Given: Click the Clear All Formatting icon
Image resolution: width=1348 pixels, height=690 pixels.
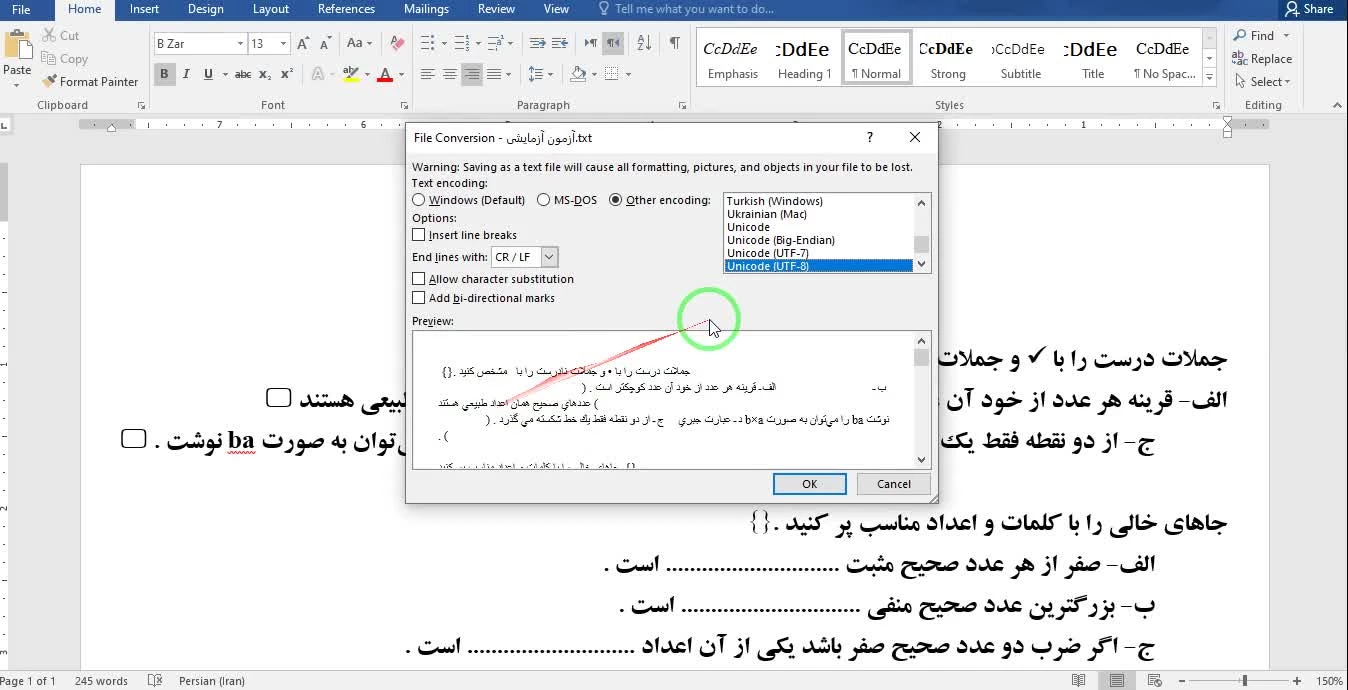Looking at the screenshot, I should click(x=397, y=43).
